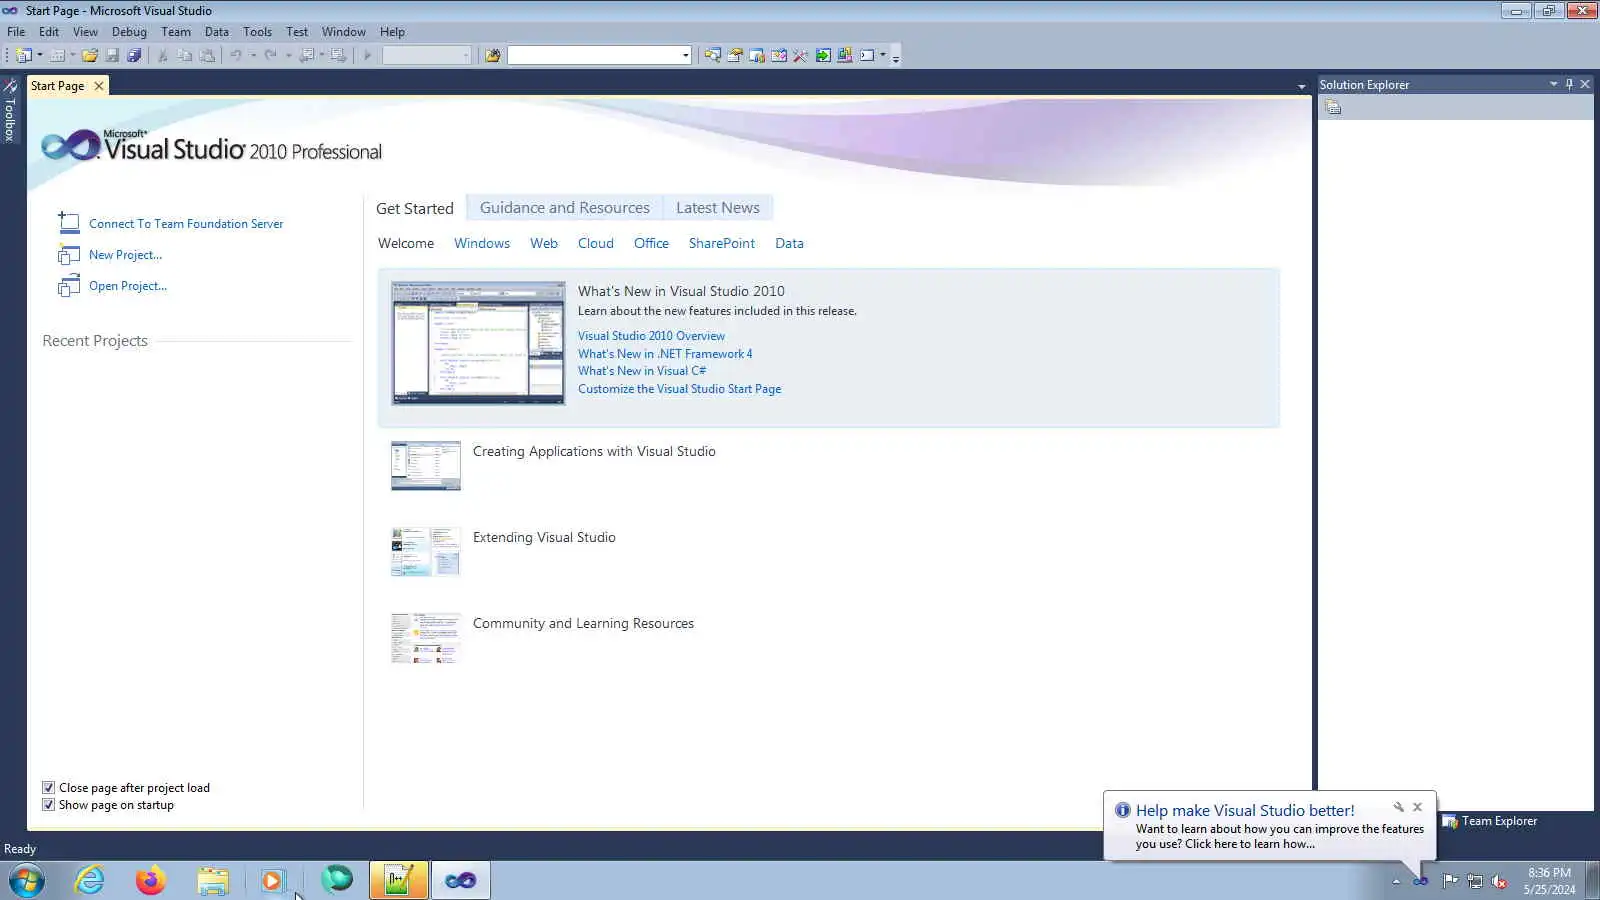1600x900 pixels.
Task: Click the Toolbox icon in the toolbar
Action: pos(800,55)
